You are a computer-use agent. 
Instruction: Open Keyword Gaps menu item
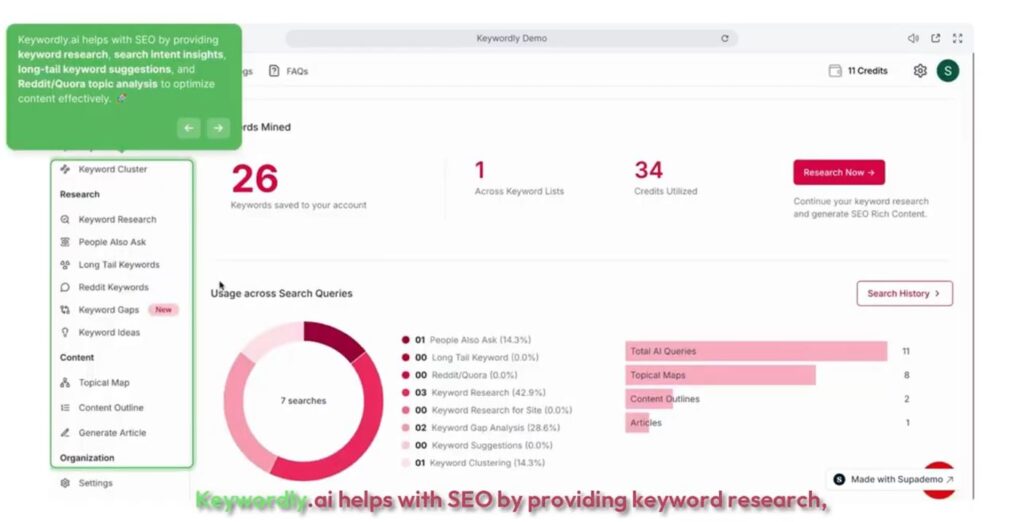[108, 310]
